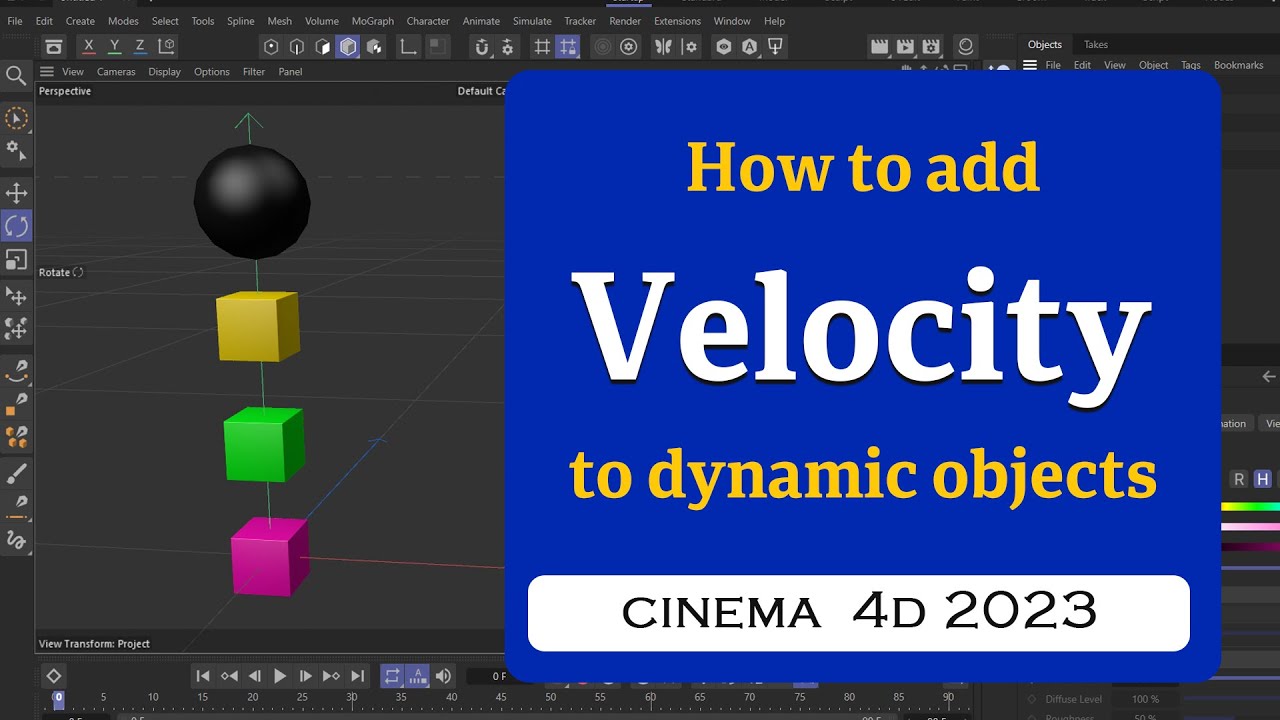Toggle loop playback mode
Image resolution: width=1280 pixels, height=720 pixels.
coord(392,676)
